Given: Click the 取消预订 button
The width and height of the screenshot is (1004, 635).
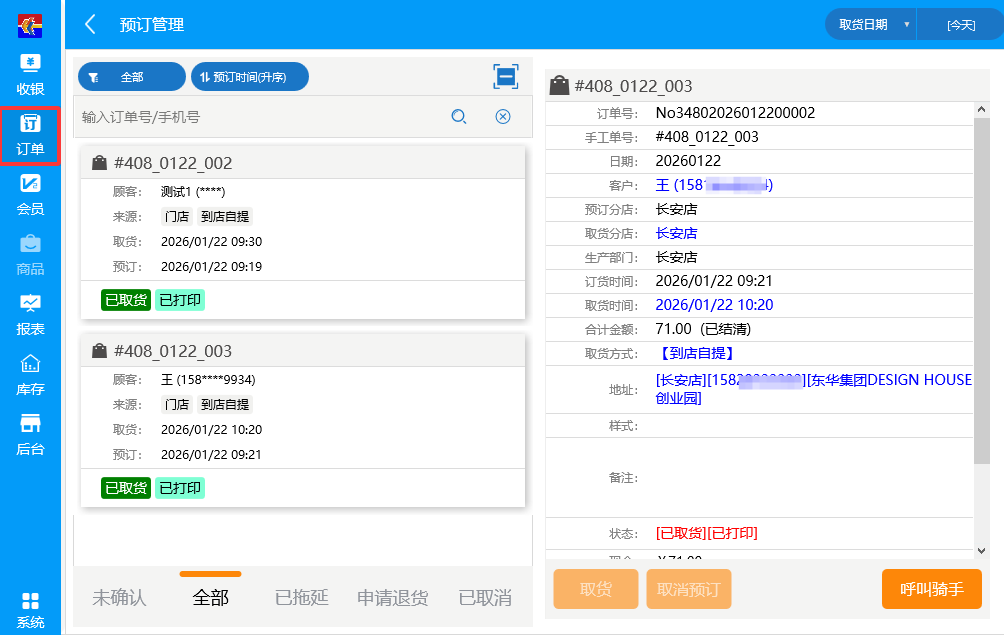Looking at the screenshot, I should (689, 589).
